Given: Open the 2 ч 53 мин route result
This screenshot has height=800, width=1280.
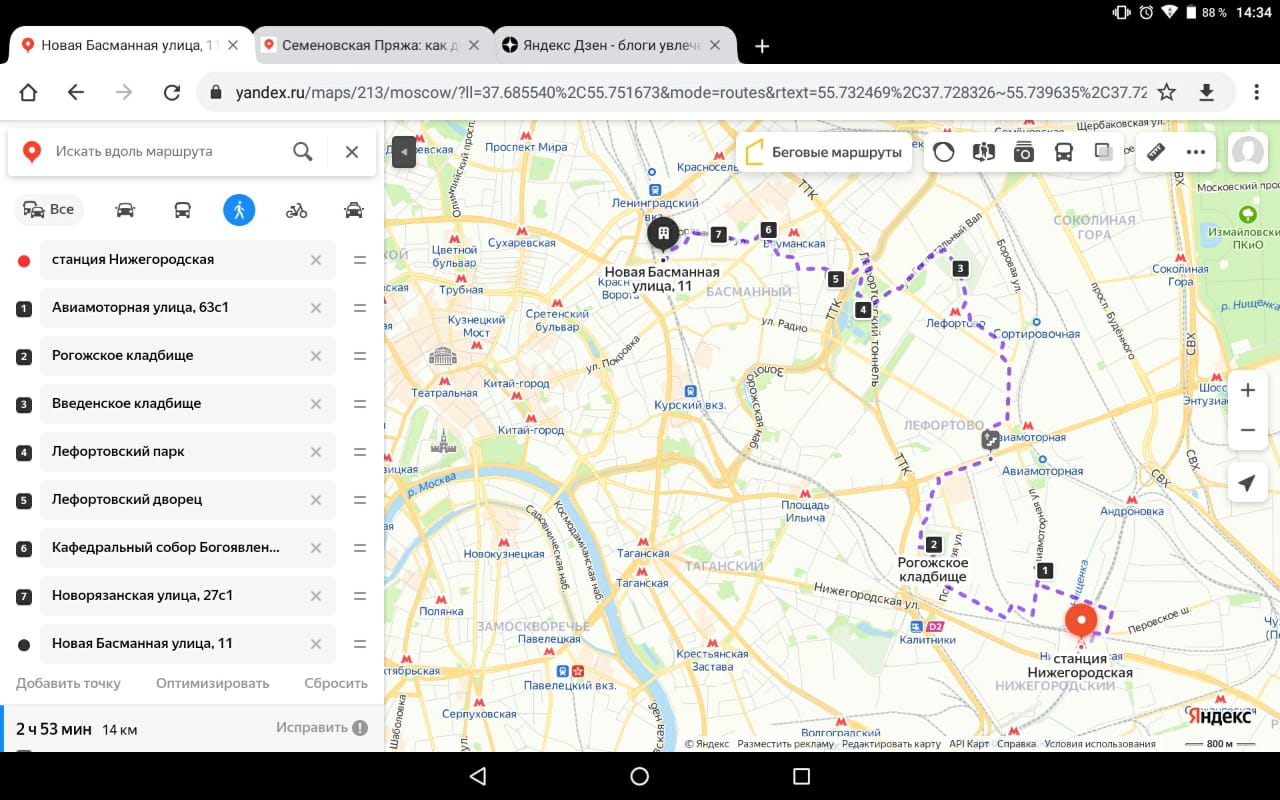Looking at the screenshot, I should 192,729.
